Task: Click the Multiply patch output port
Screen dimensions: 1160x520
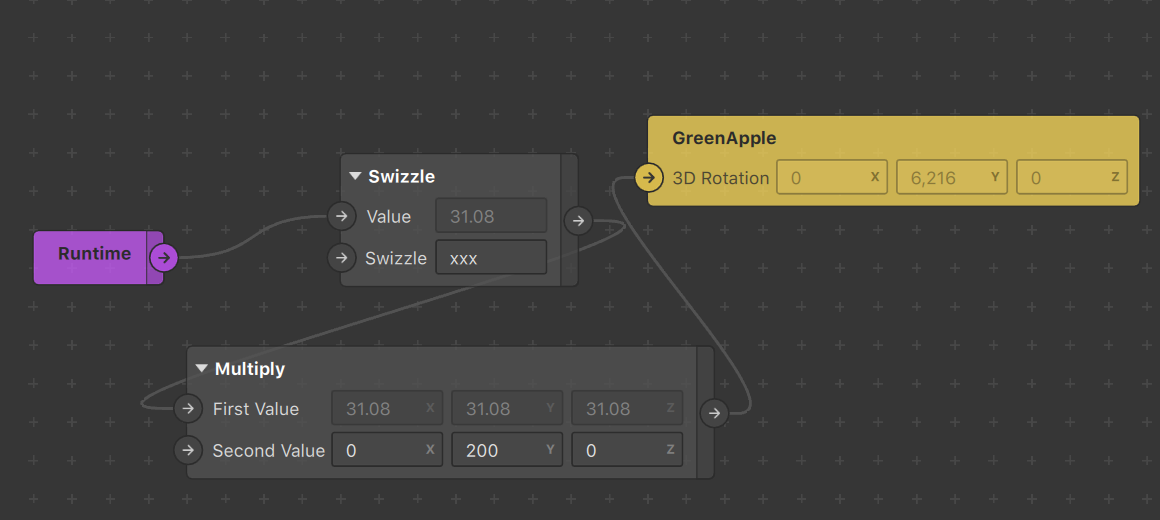Action: click(x=715, y=413)
